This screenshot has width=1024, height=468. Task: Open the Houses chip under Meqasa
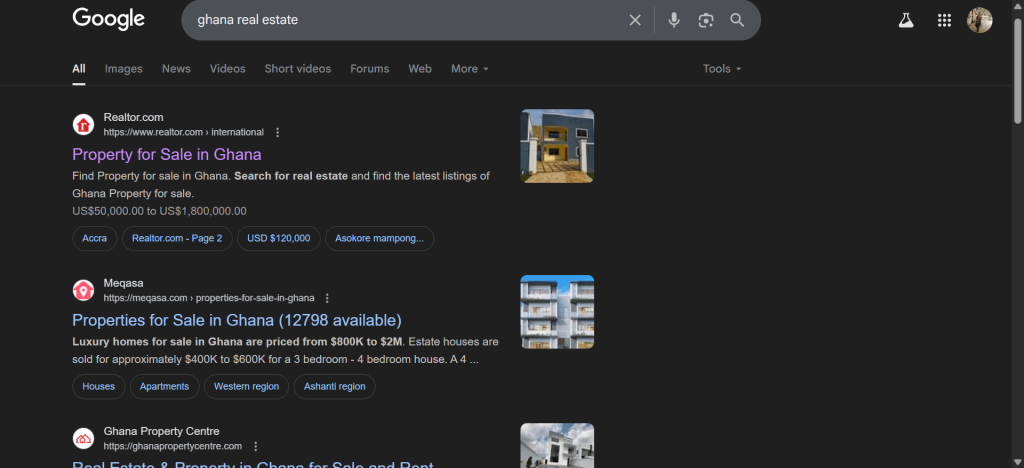pos(99,386)
